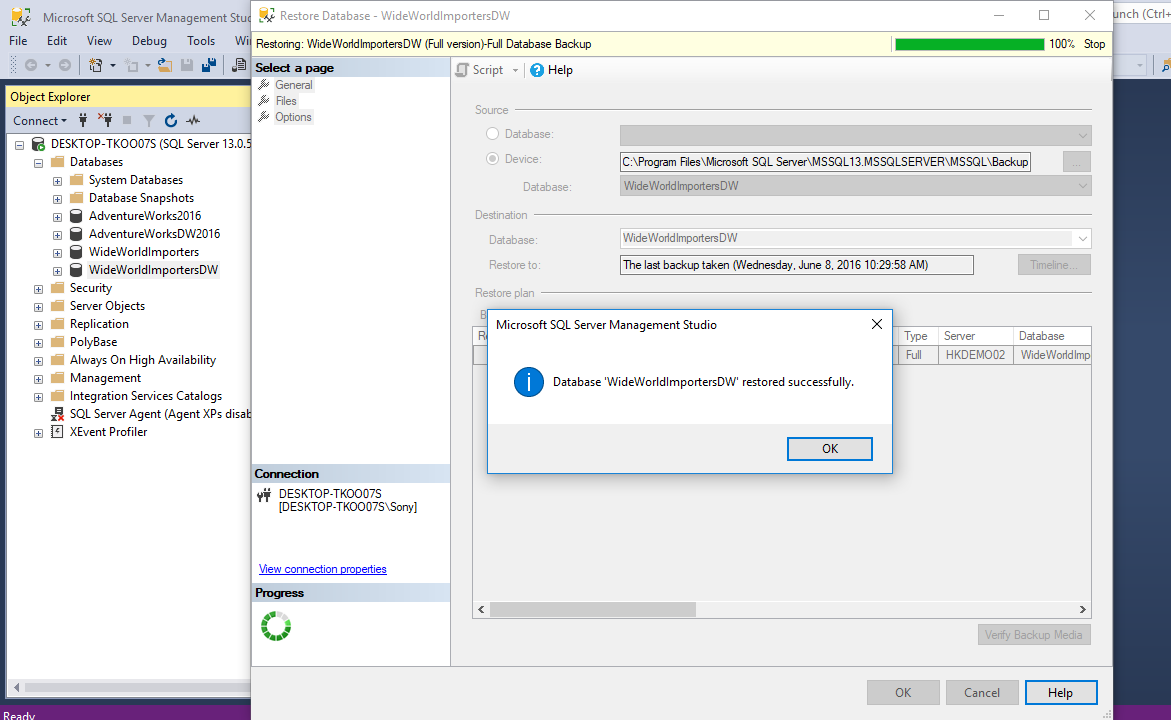
Task: Click the New Project toolbar icon
Action: pos(96,66)
